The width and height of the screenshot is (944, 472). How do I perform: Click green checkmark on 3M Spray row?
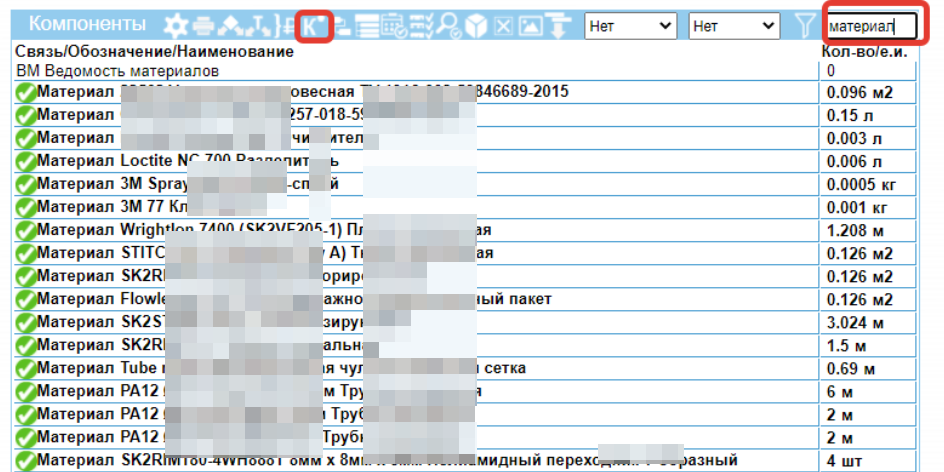tap(25, 184)
